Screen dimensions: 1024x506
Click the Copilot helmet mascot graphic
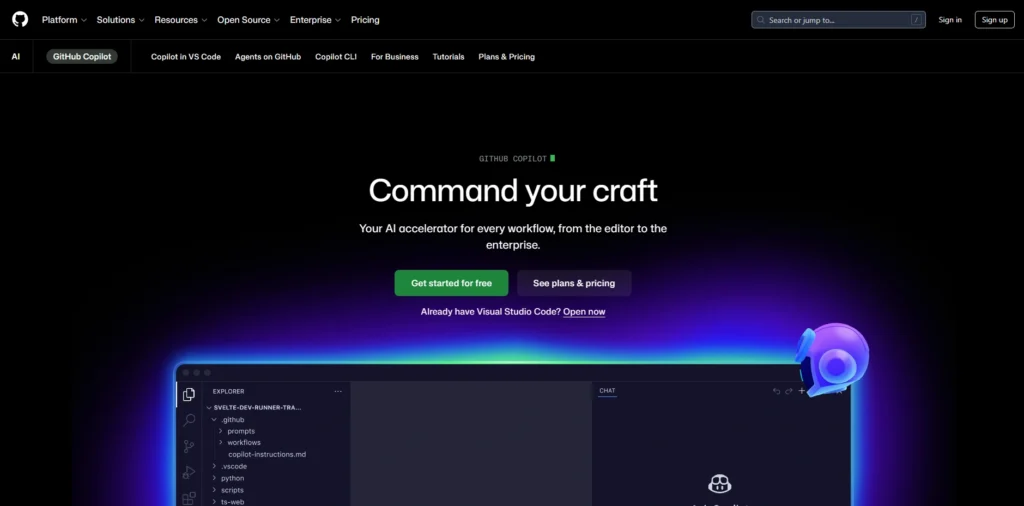832,360
